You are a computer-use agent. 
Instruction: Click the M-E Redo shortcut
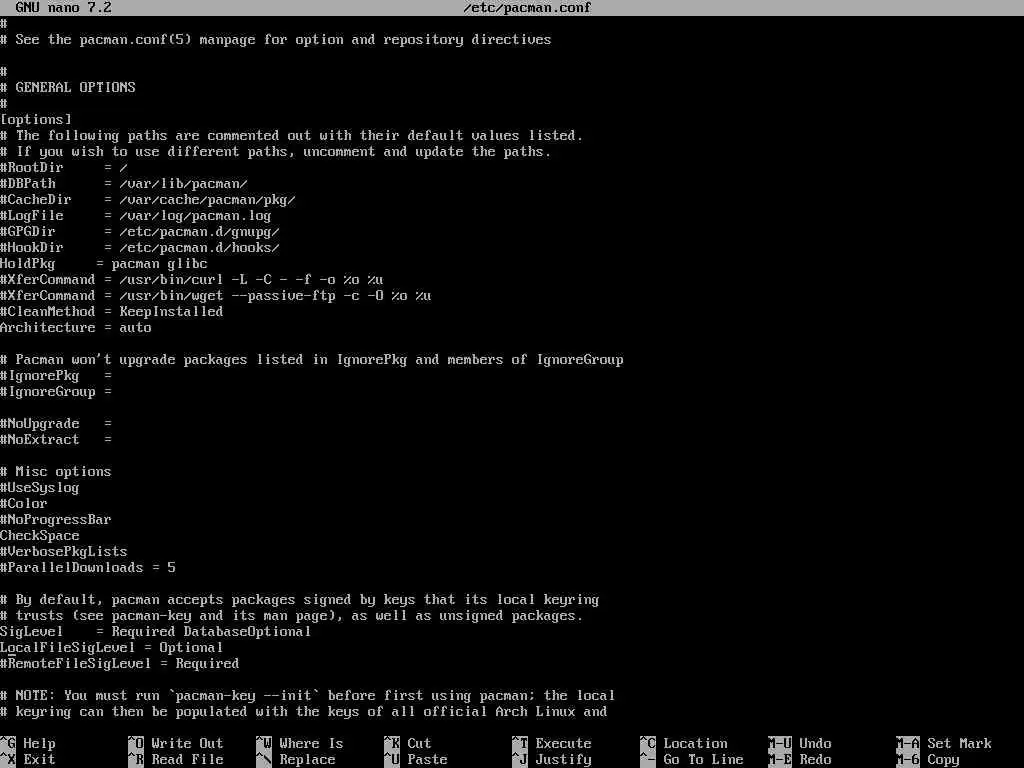[x=800, y=760]
